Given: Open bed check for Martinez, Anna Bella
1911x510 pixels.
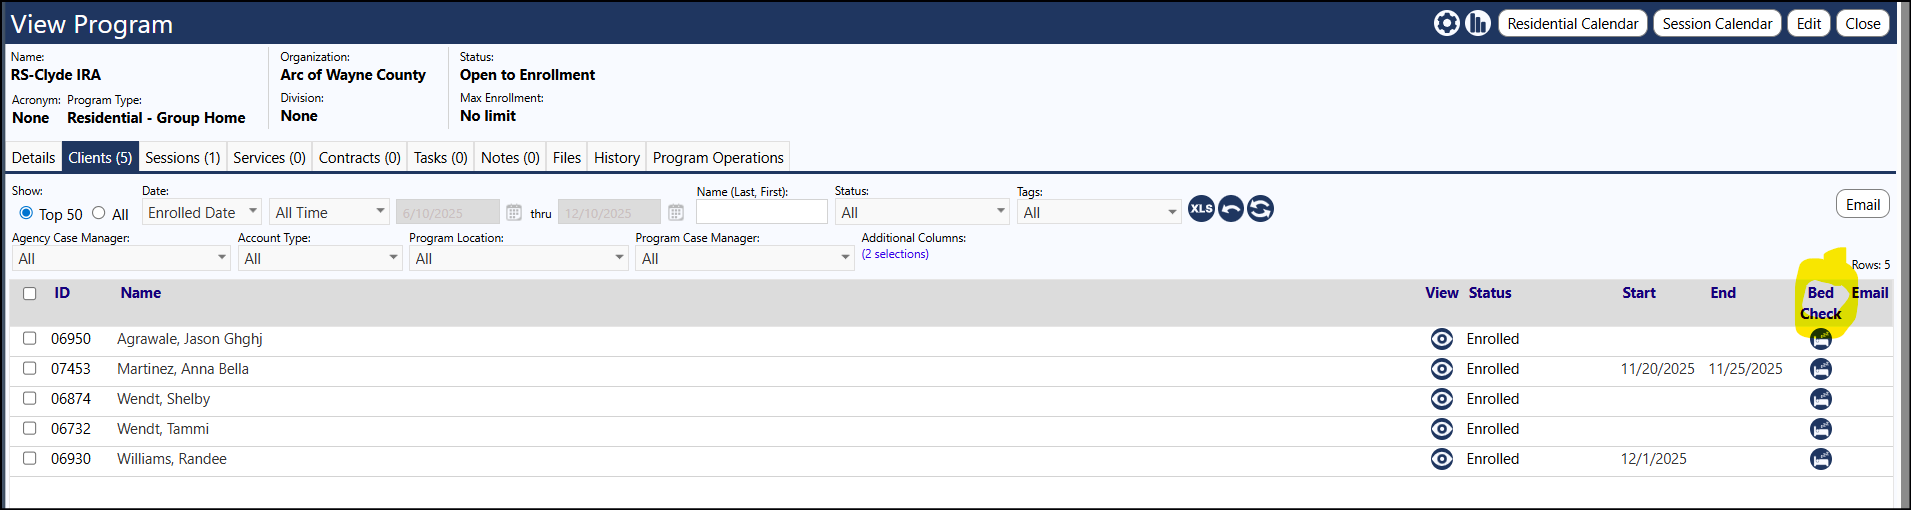Looking at the screenshot, I should 1821,369.
